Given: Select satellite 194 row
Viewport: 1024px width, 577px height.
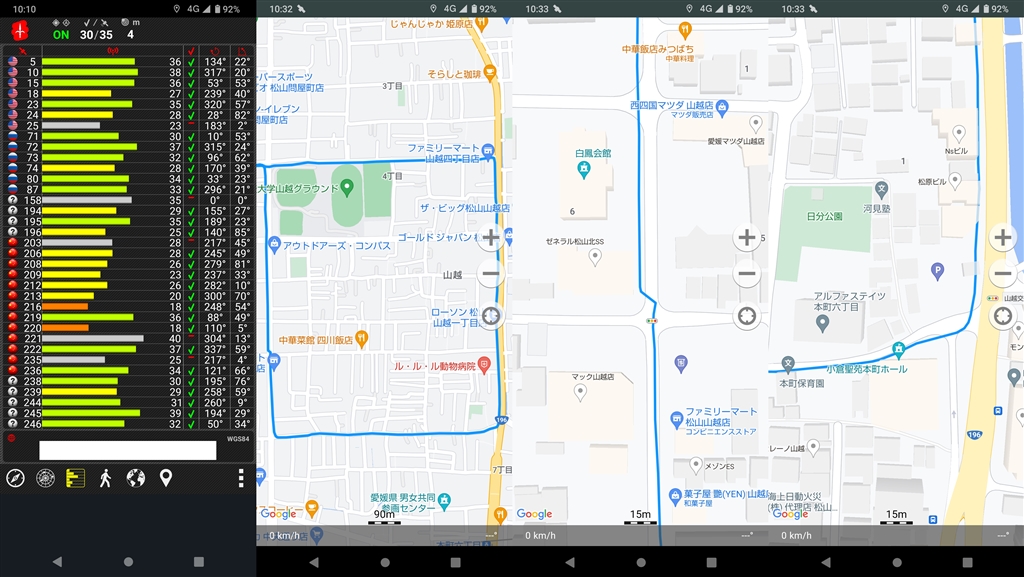Looking at the screenshot, I should pyautogui.click(x=128, y=211).
